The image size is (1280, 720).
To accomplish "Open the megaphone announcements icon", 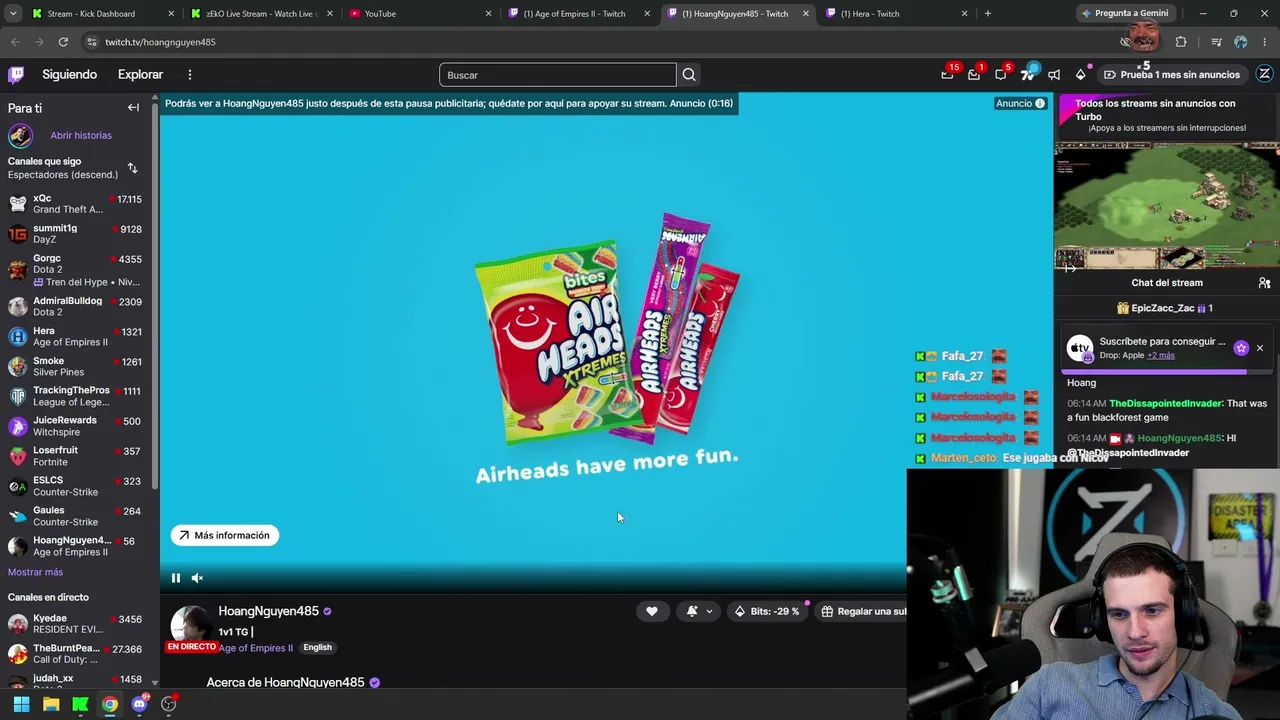I will tap(1054, 74).
